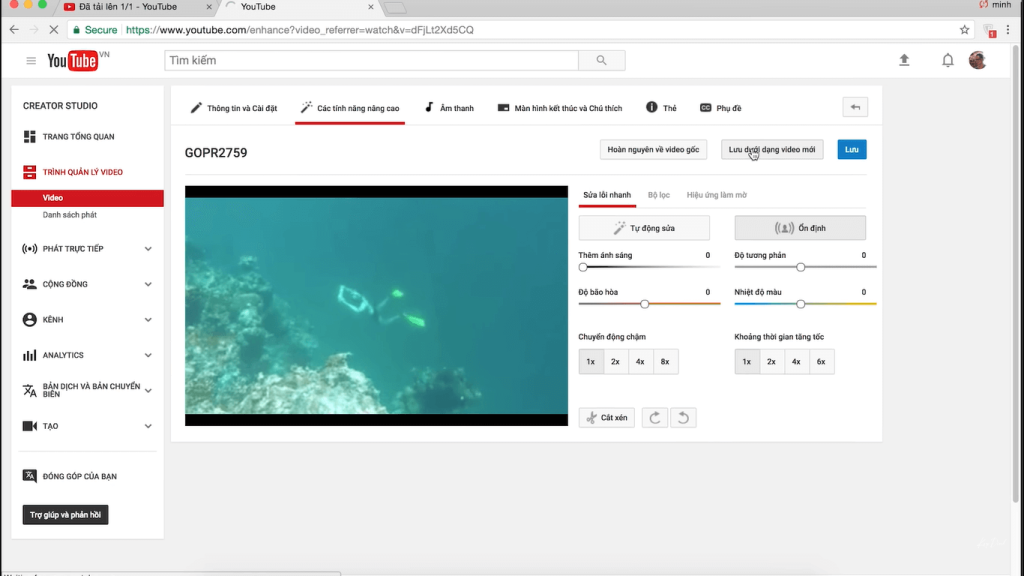Switch to the Âm thanh tab
The height and width of the screenshot is (576, 1024).
(449, 108)
